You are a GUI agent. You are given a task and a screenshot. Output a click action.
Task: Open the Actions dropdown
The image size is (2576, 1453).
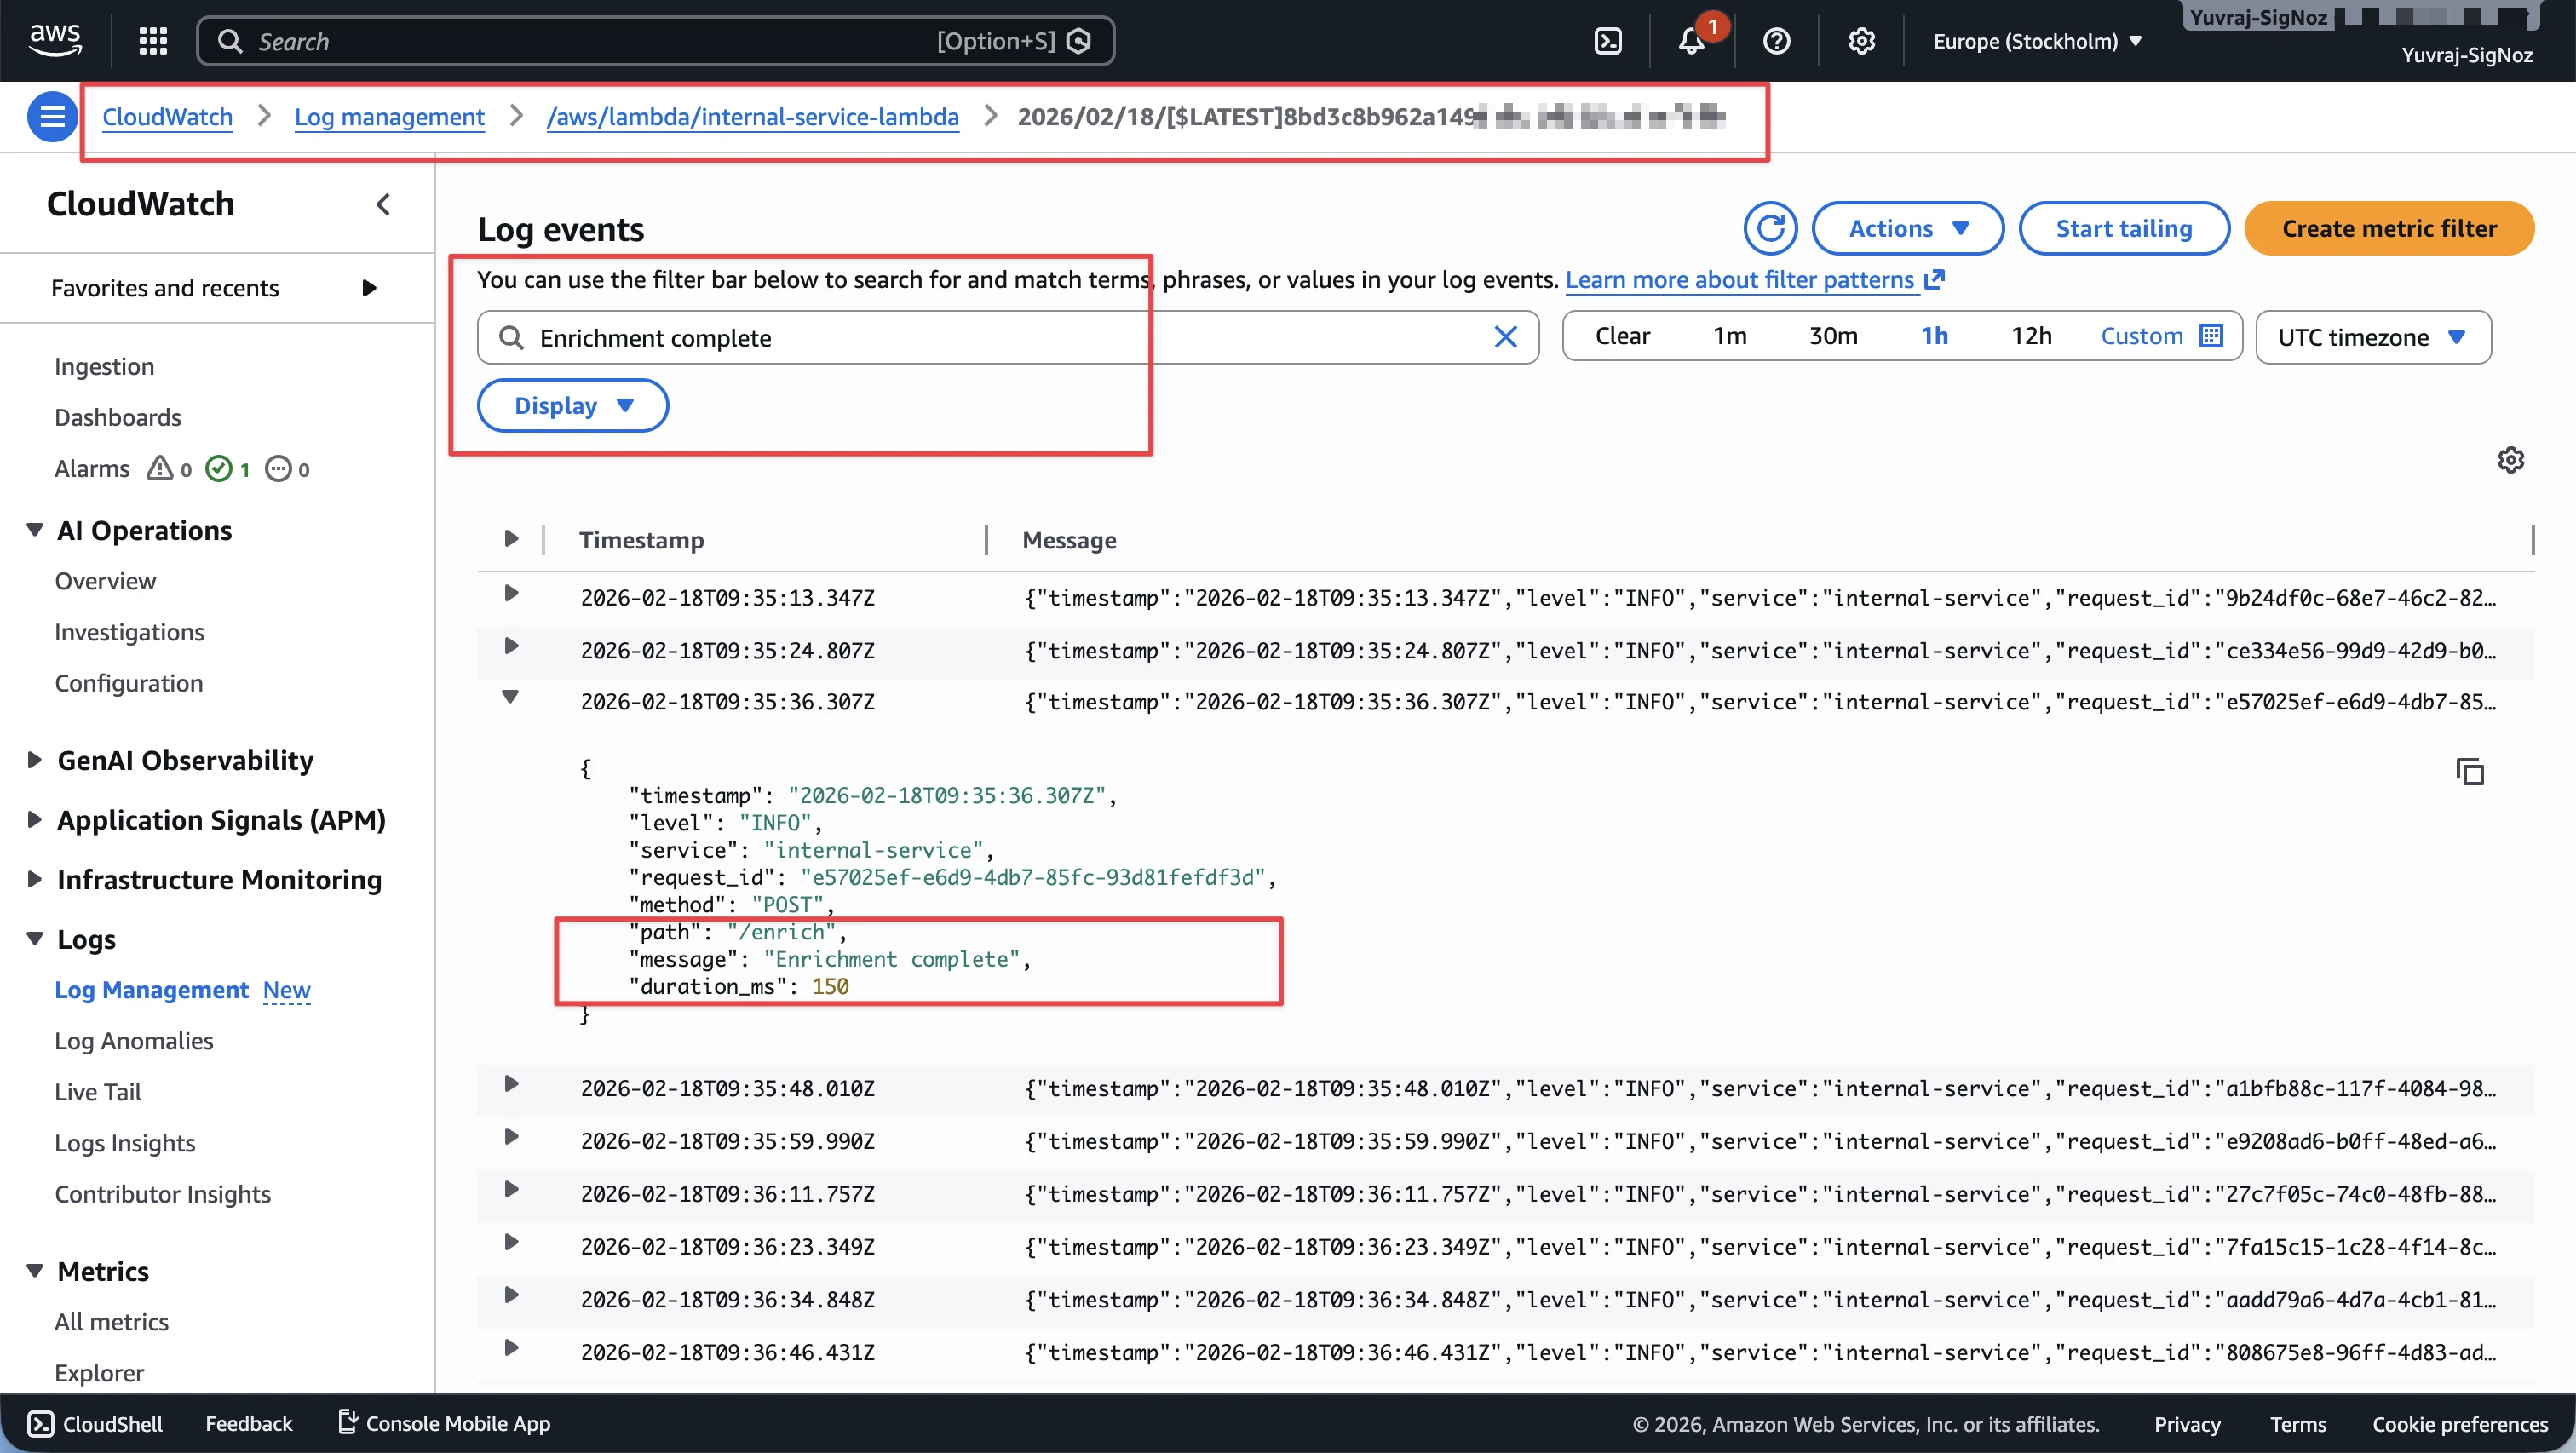(x=1907, y=228)
